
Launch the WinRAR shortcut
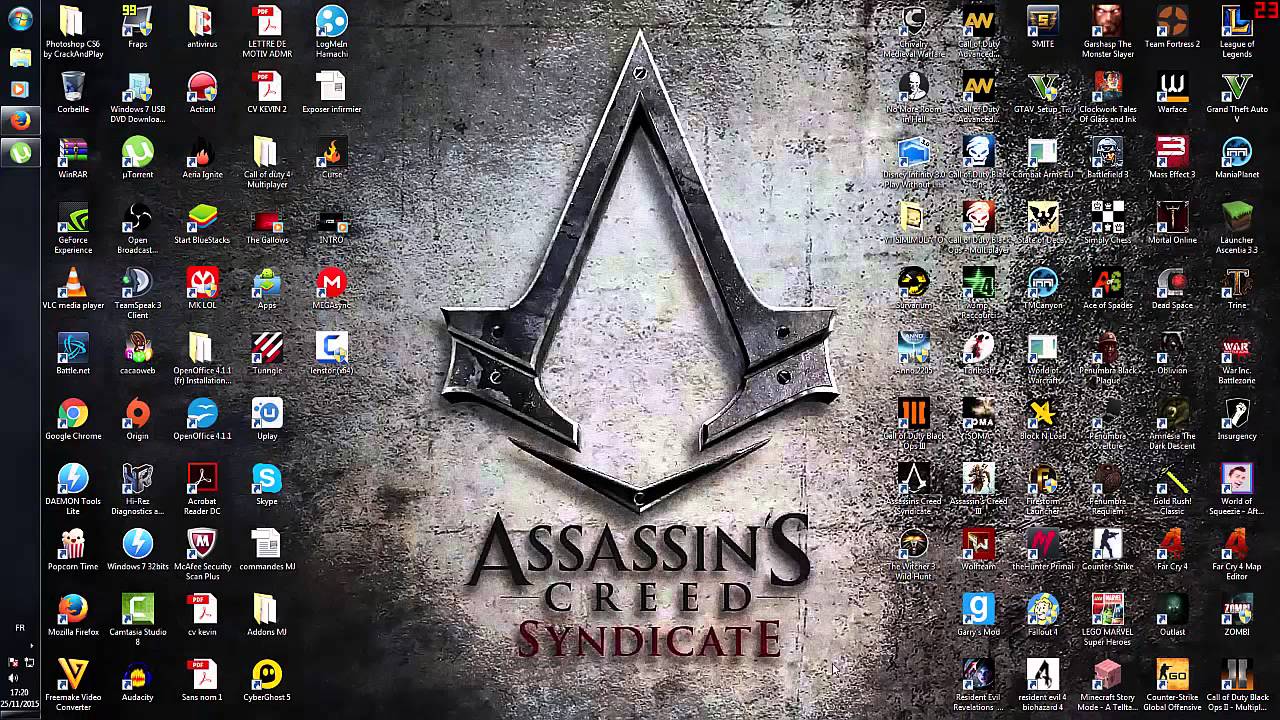coord(73,158)
